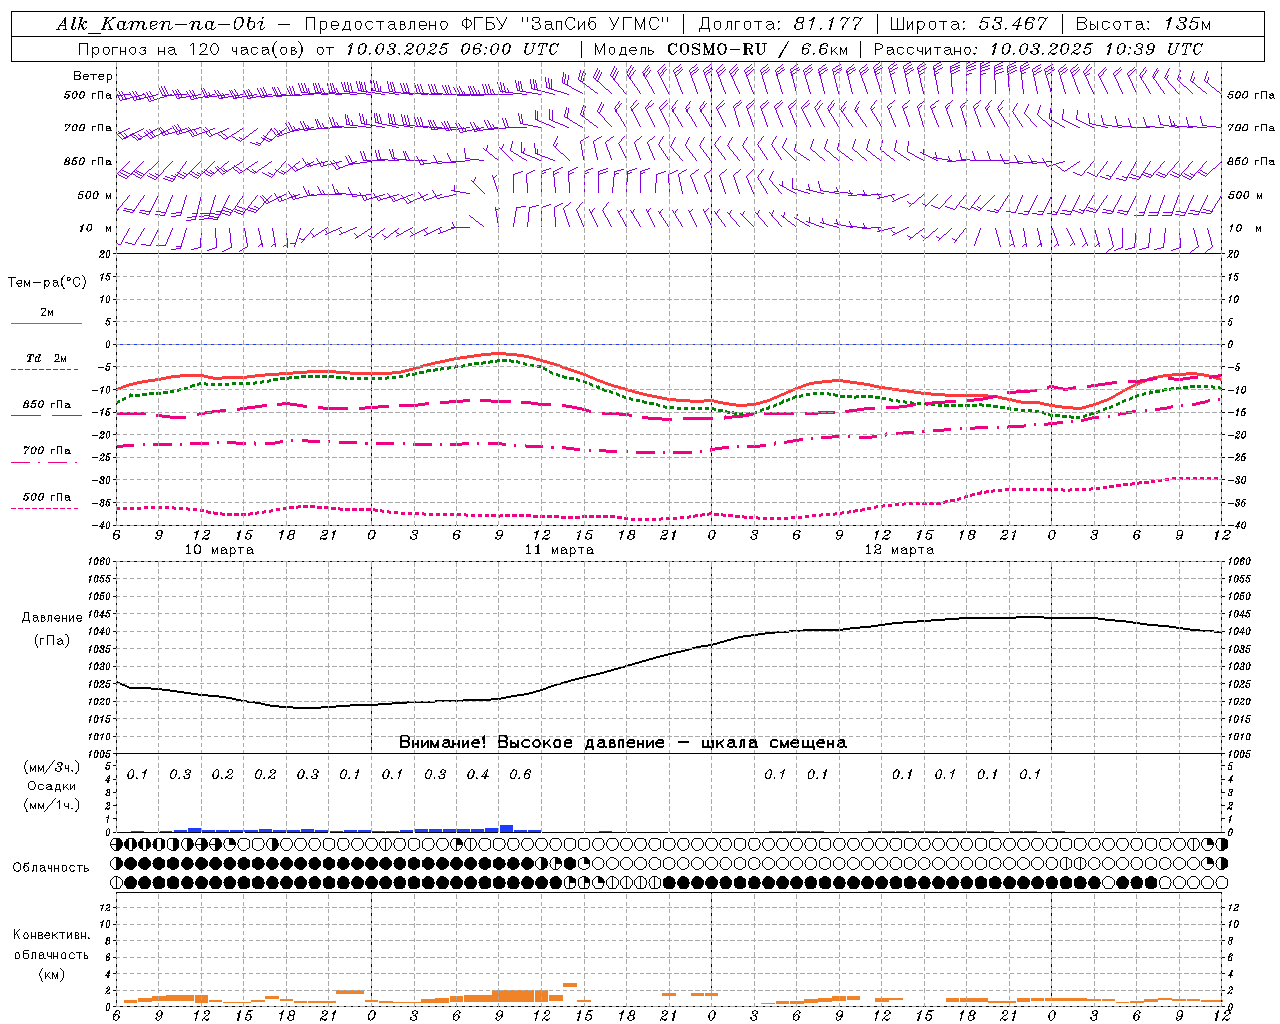Click the (гПа) unit label under Давление
Image resolution: width=1280 pixels, height=1024 pixels.
pos(52,641)
